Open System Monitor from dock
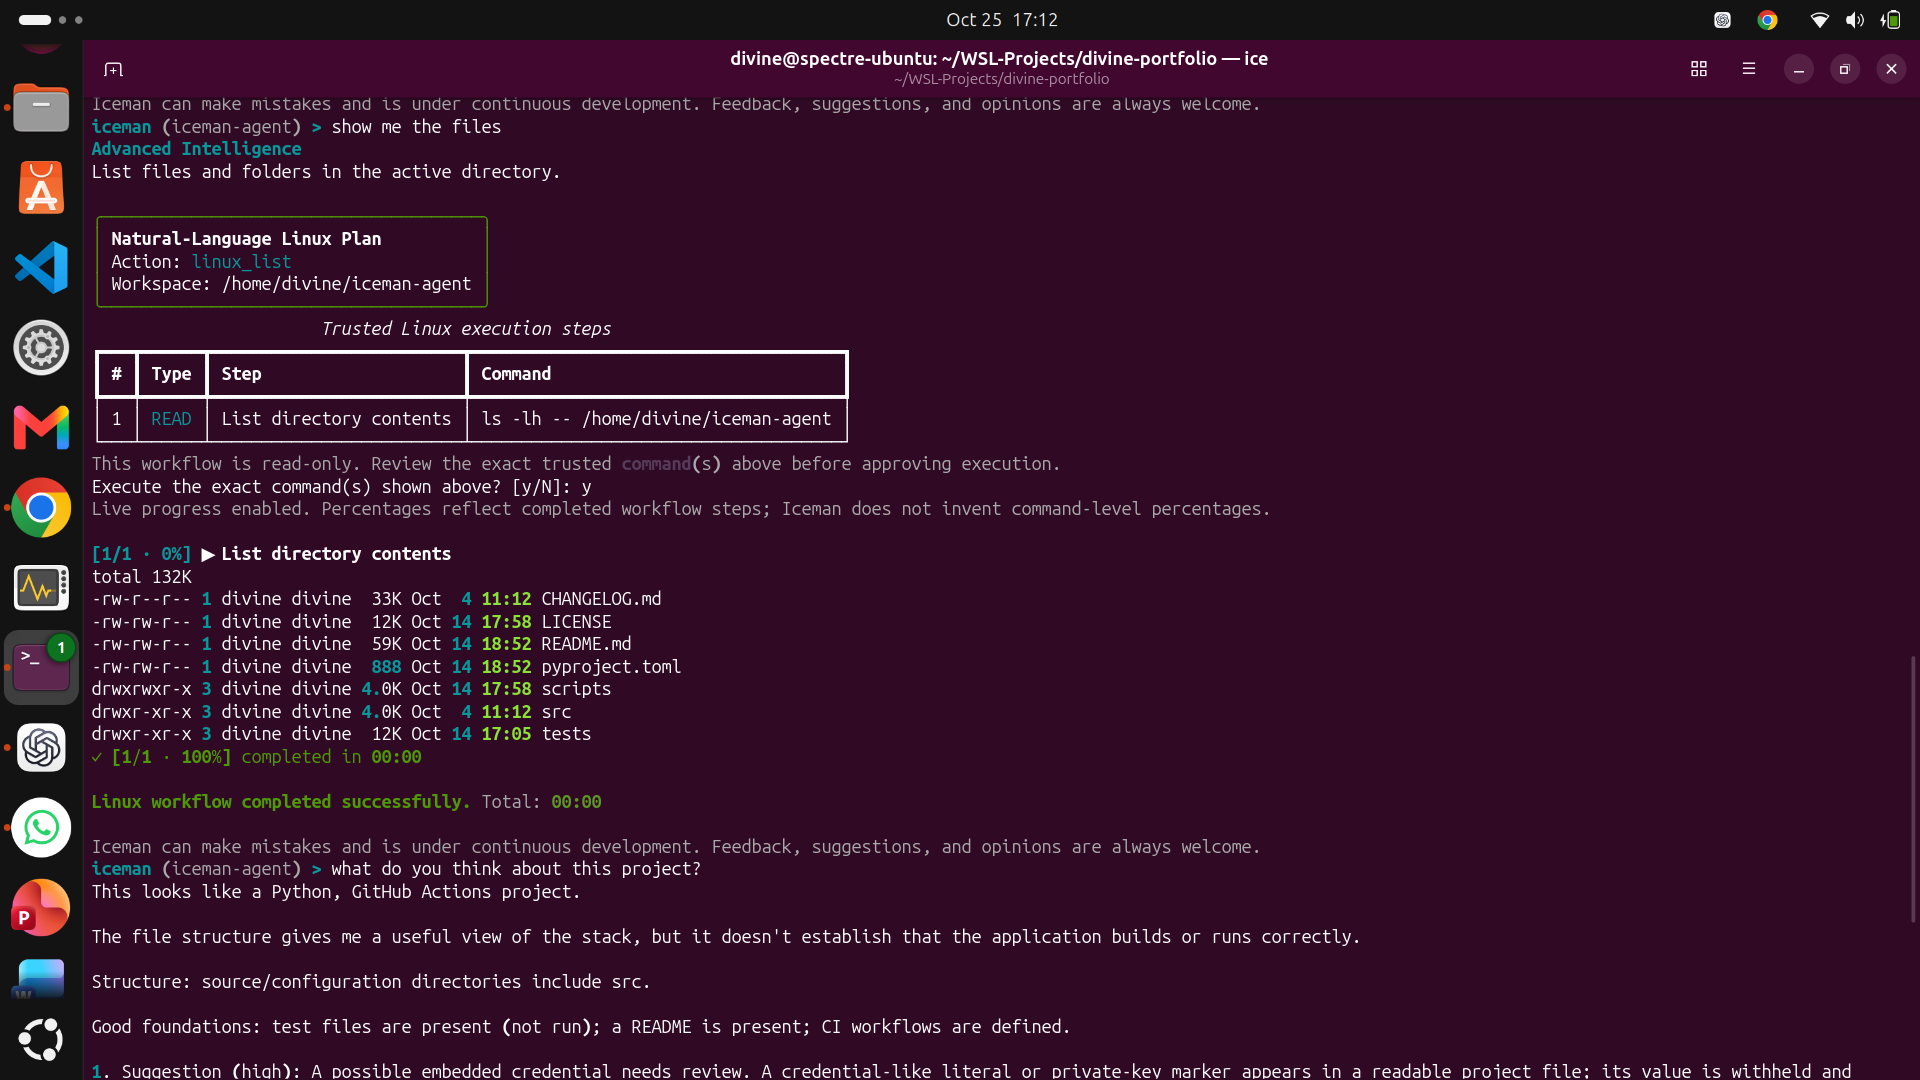The width and height of the screenshot is (1920, 1080). pos(41,588)
